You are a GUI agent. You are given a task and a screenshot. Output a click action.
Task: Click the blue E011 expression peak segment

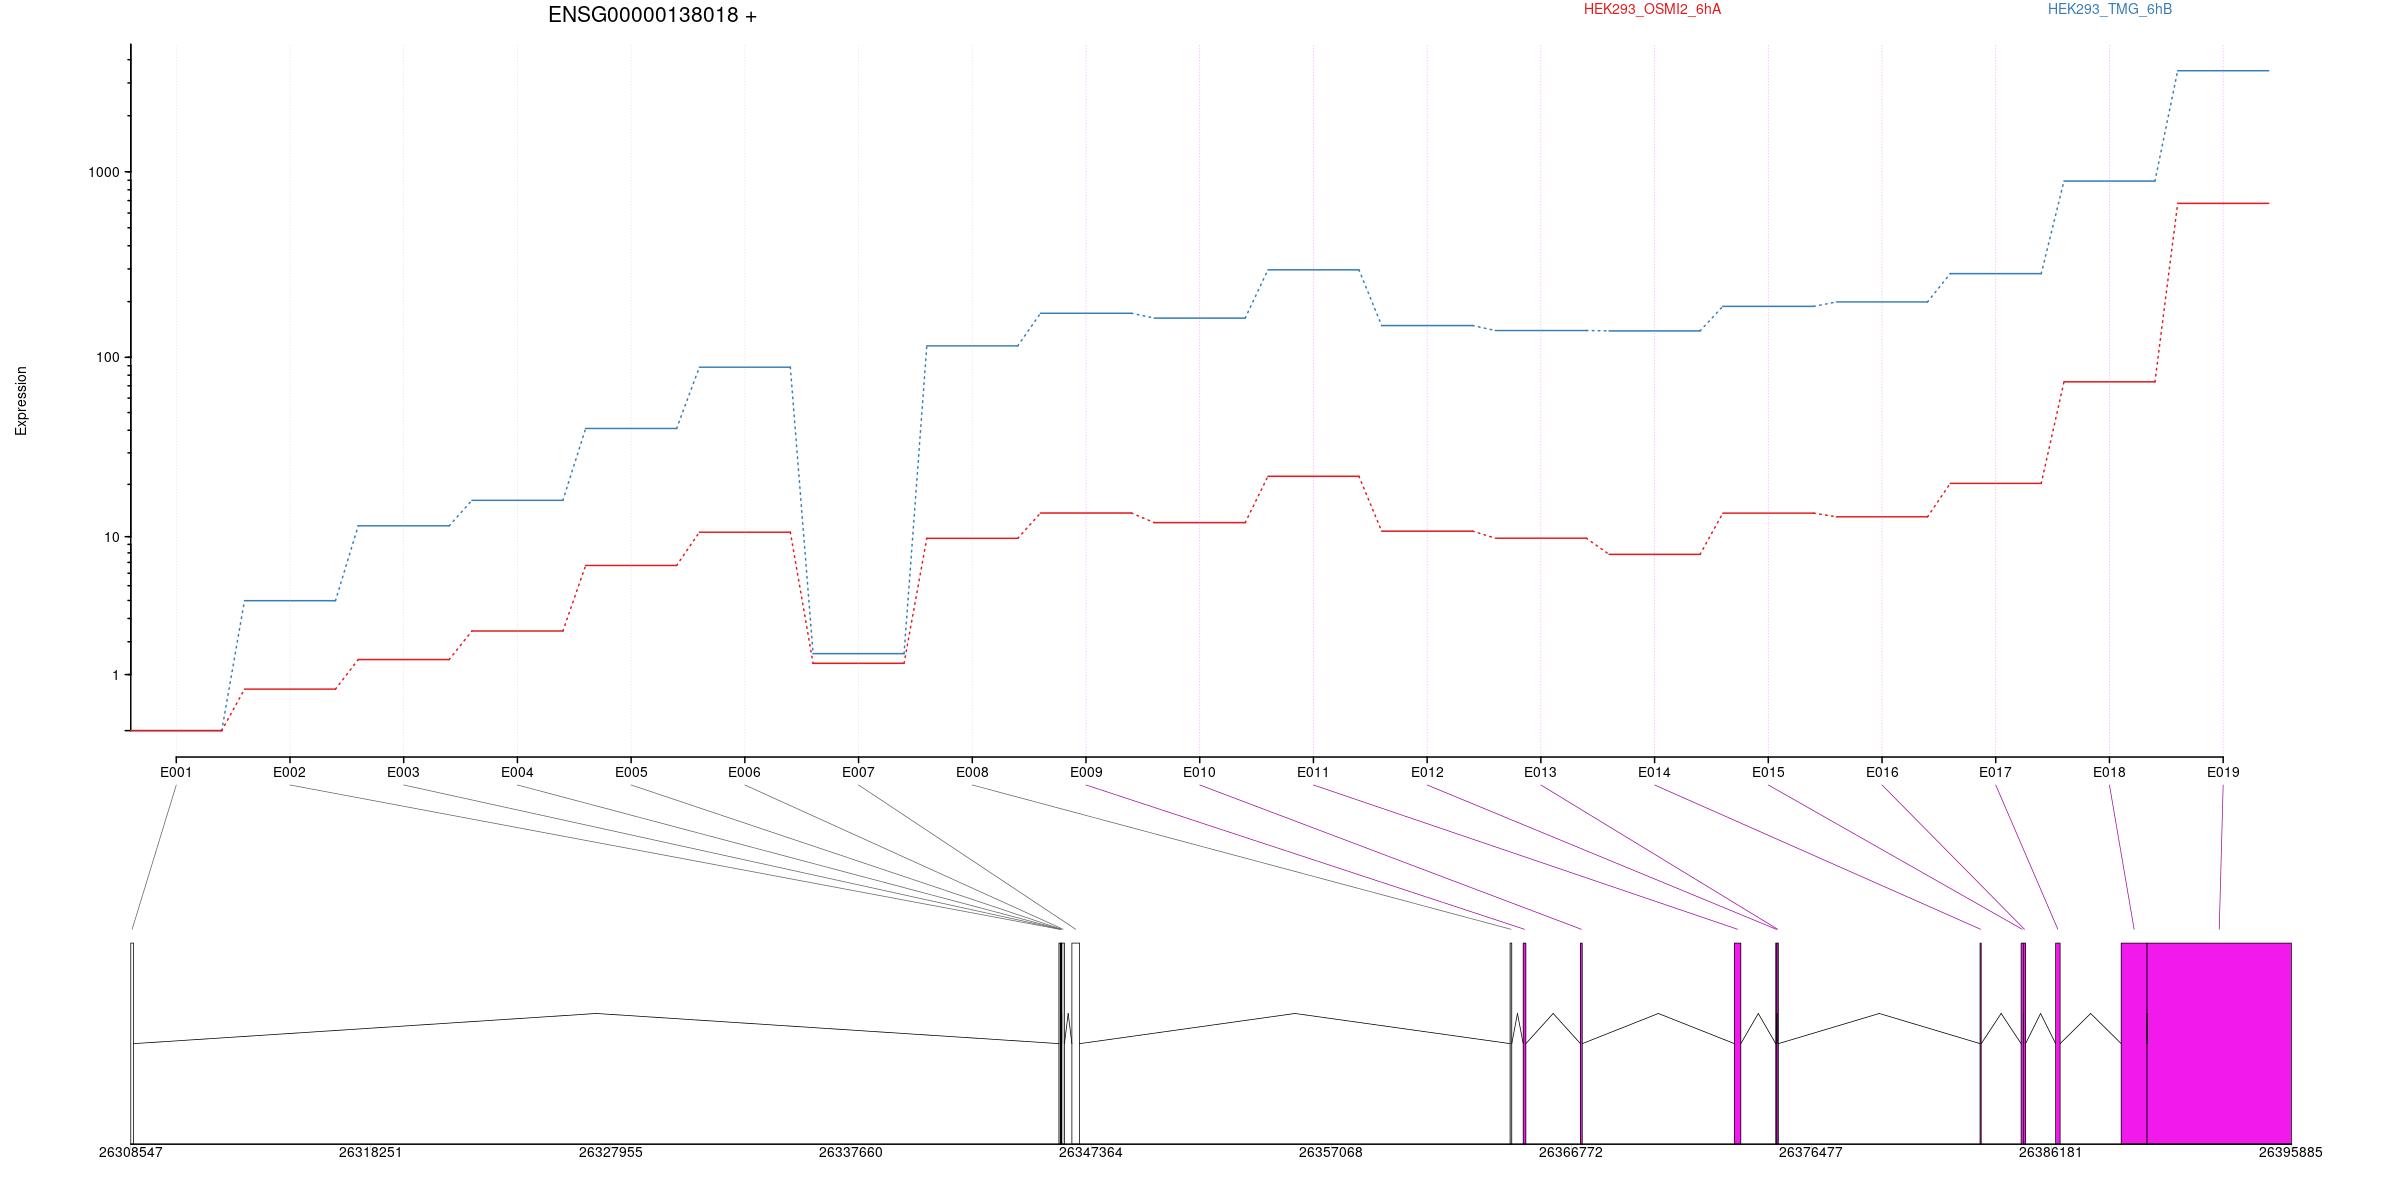point(1313,270)
